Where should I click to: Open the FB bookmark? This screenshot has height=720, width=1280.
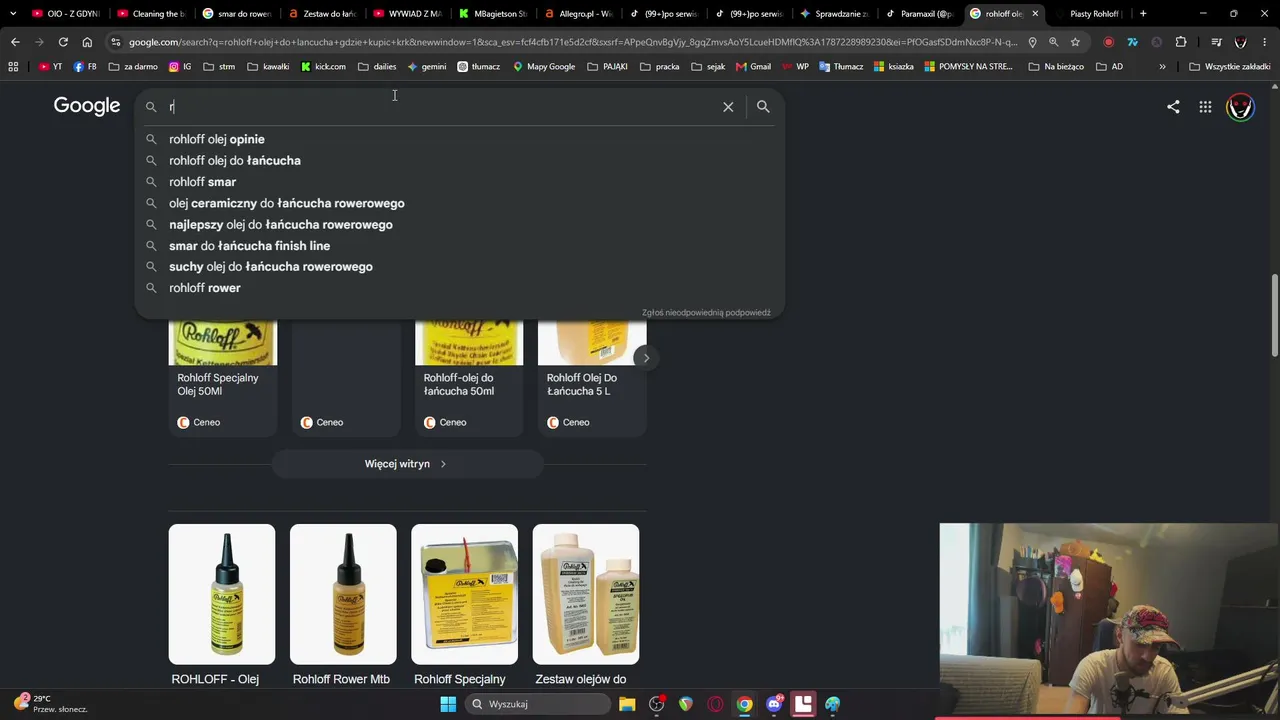85,66
